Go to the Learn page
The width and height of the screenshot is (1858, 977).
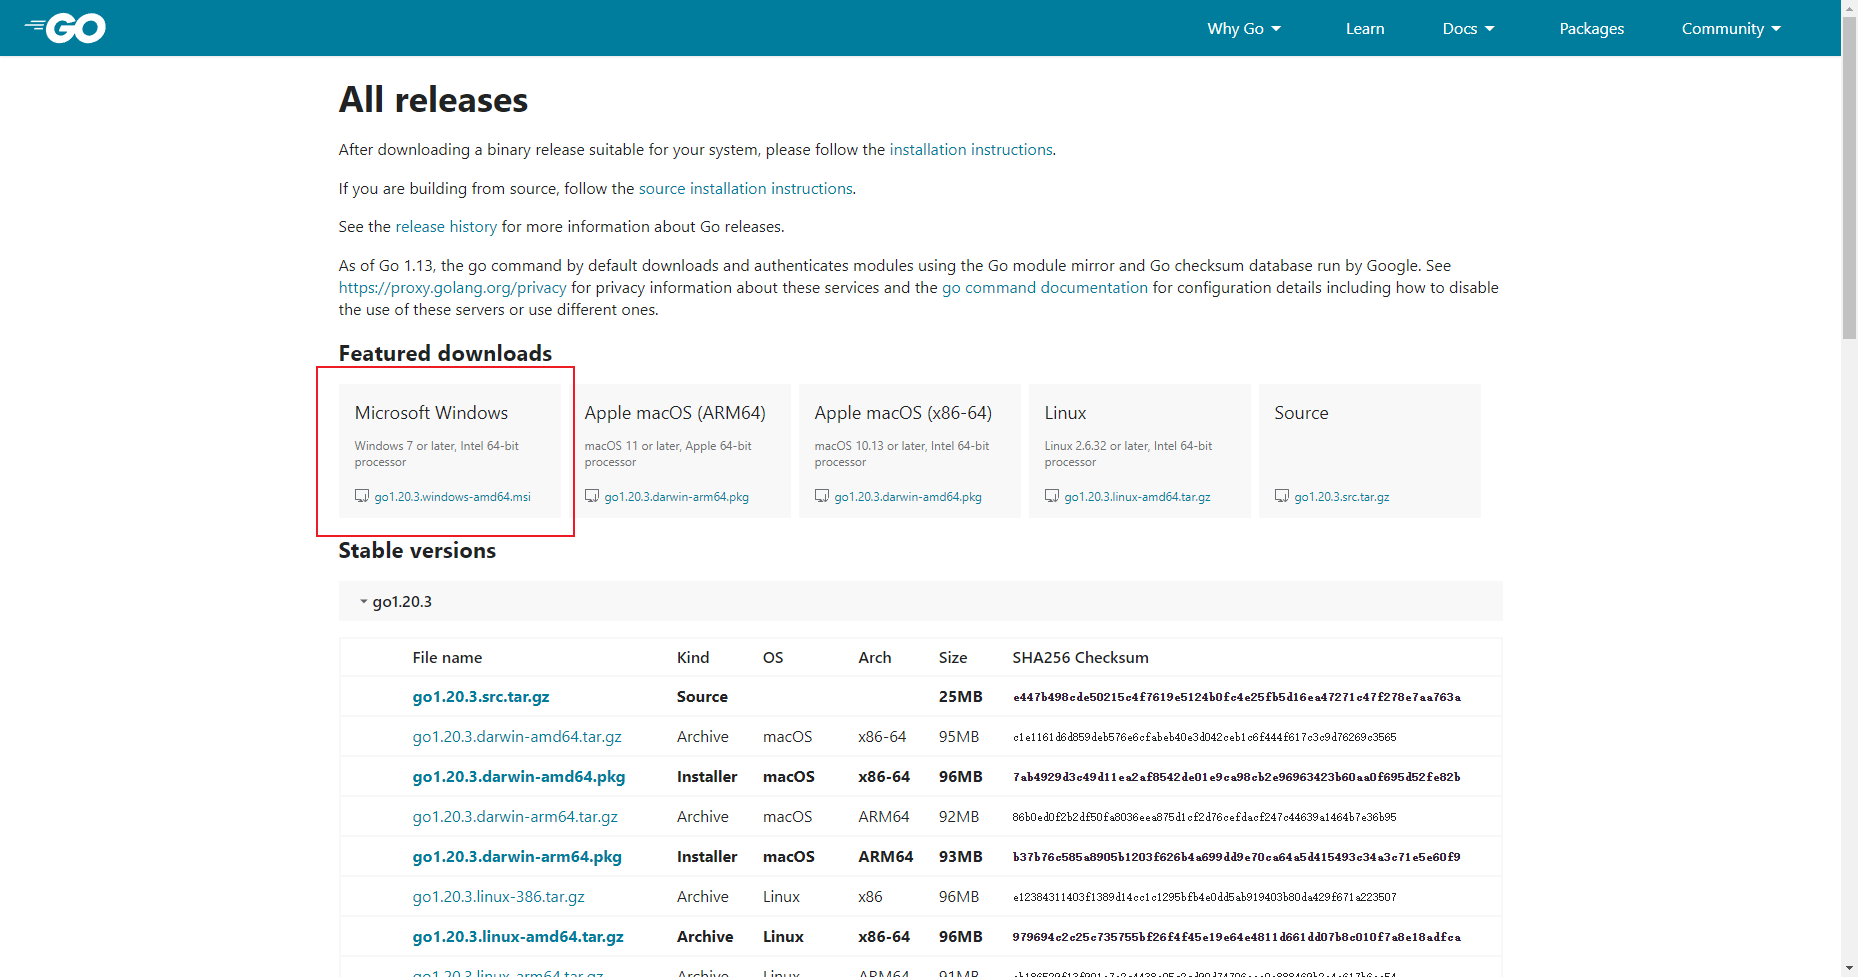(1365, 28)
